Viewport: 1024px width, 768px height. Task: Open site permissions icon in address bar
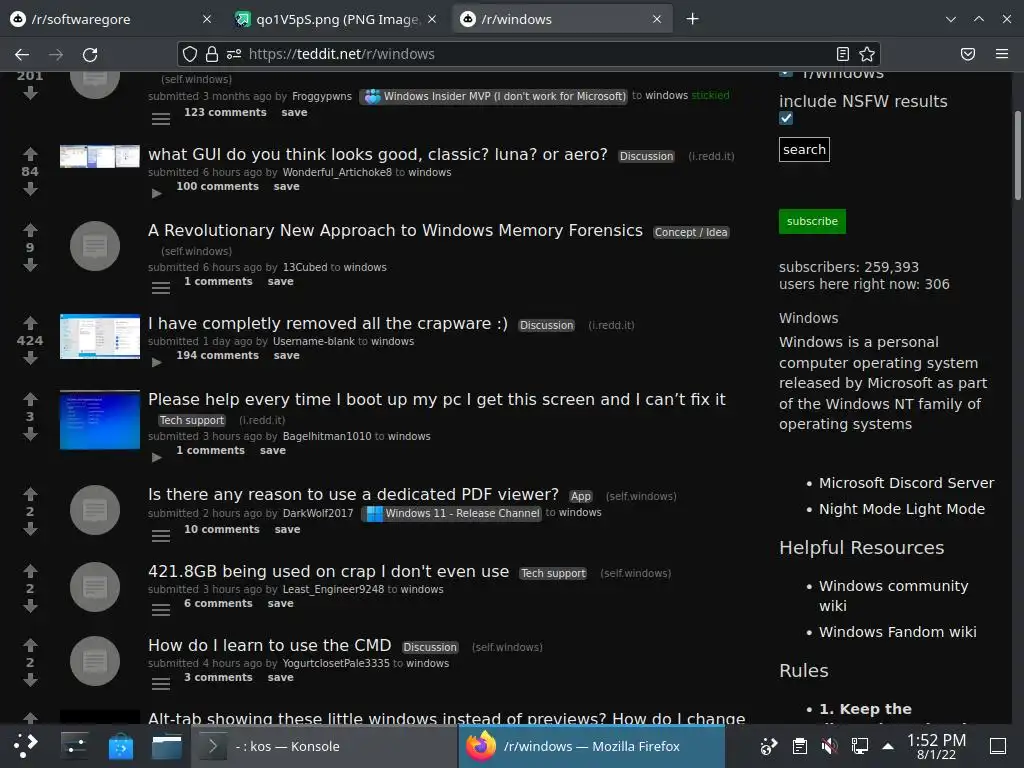tap(234, 54)
